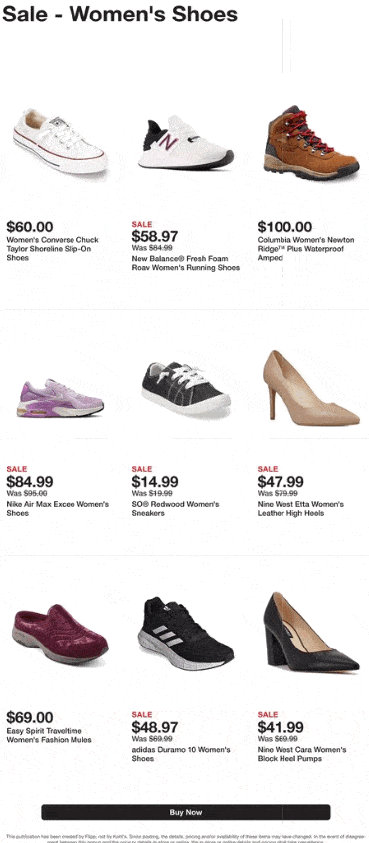Select SO Redwood Women's Sneakers title
This screenshot has height=843, width=369.
pos(175,509)
